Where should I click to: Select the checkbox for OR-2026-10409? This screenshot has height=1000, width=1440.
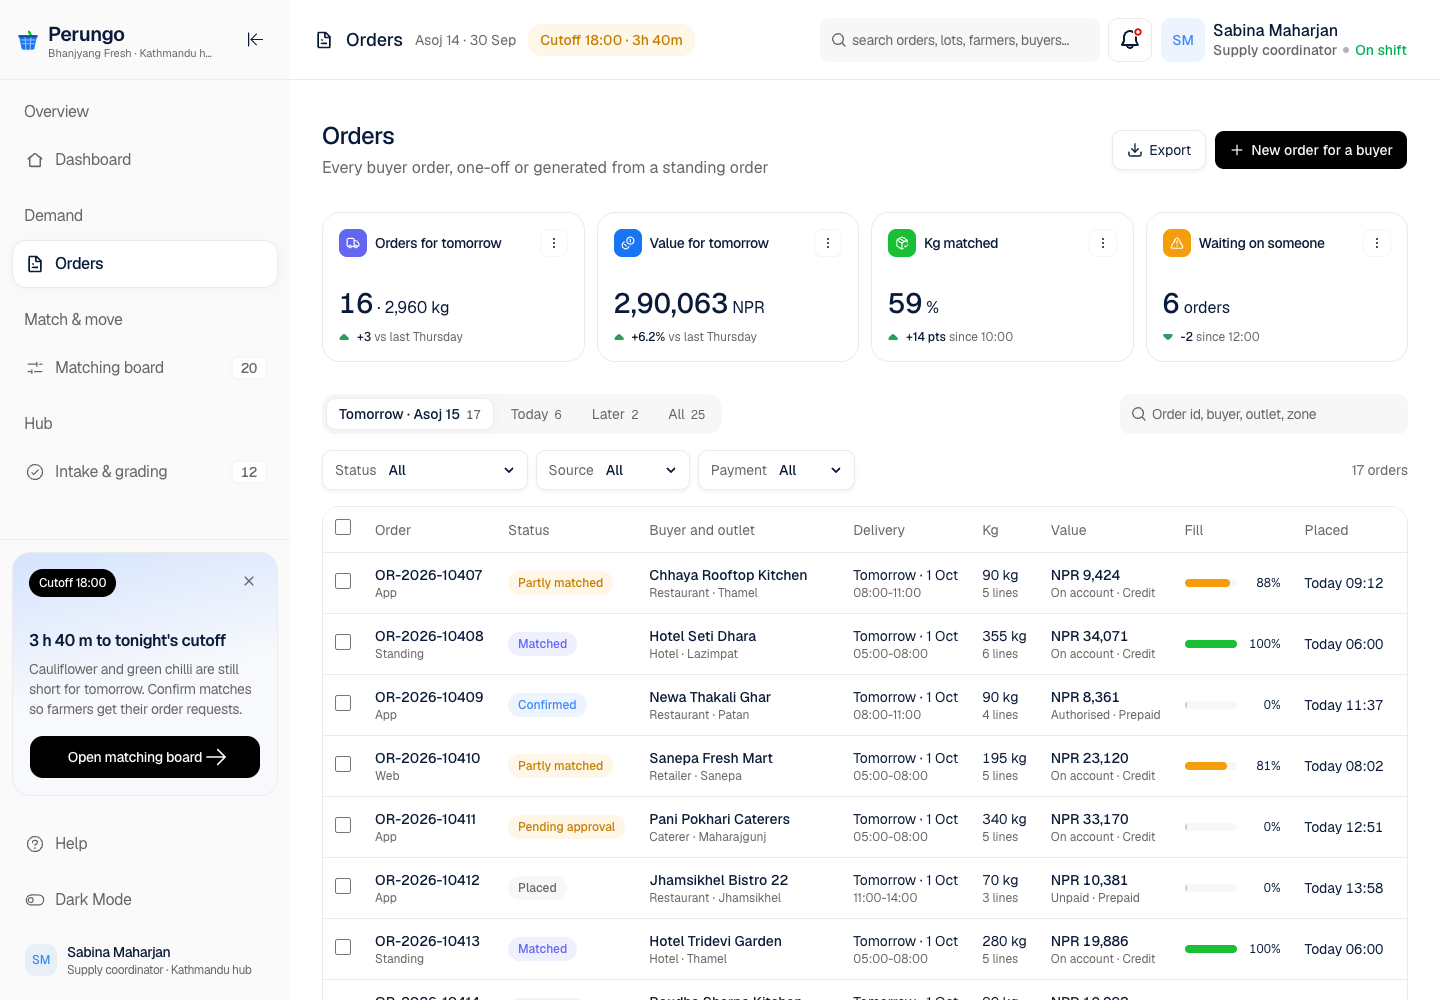pos(343,703)
